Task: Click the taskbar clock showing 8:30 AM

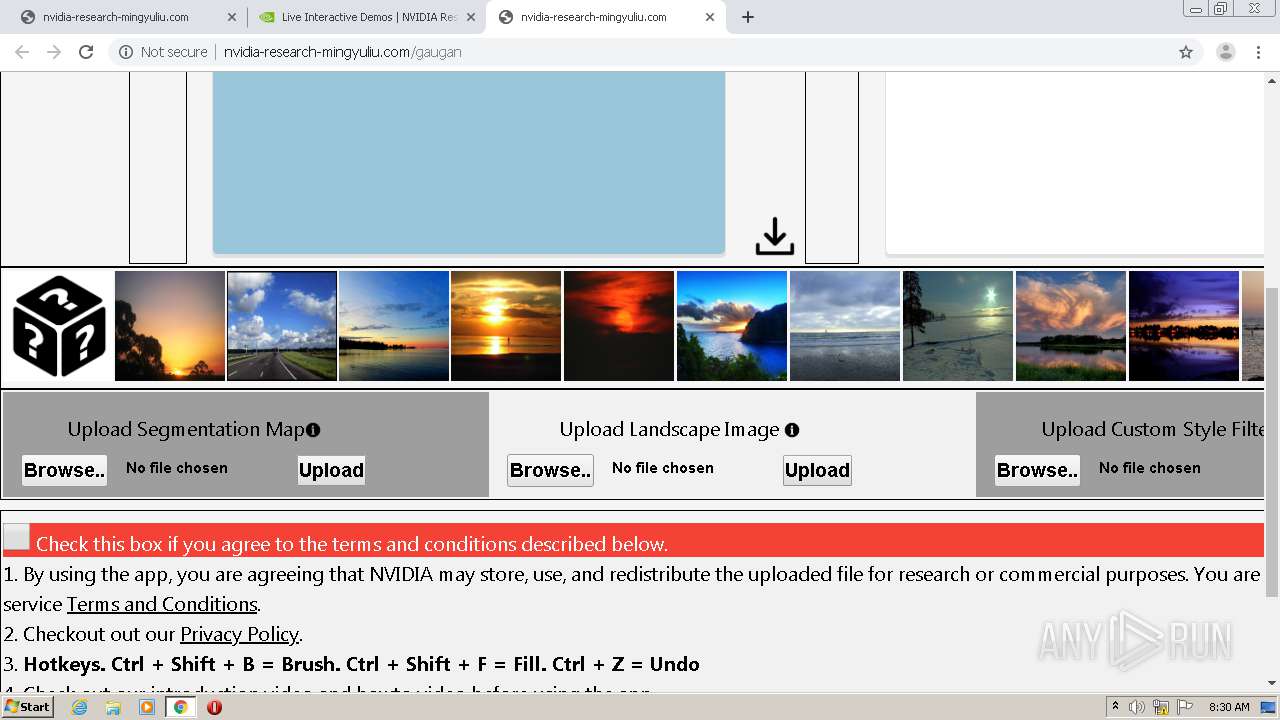Action: coord(1229,707)
